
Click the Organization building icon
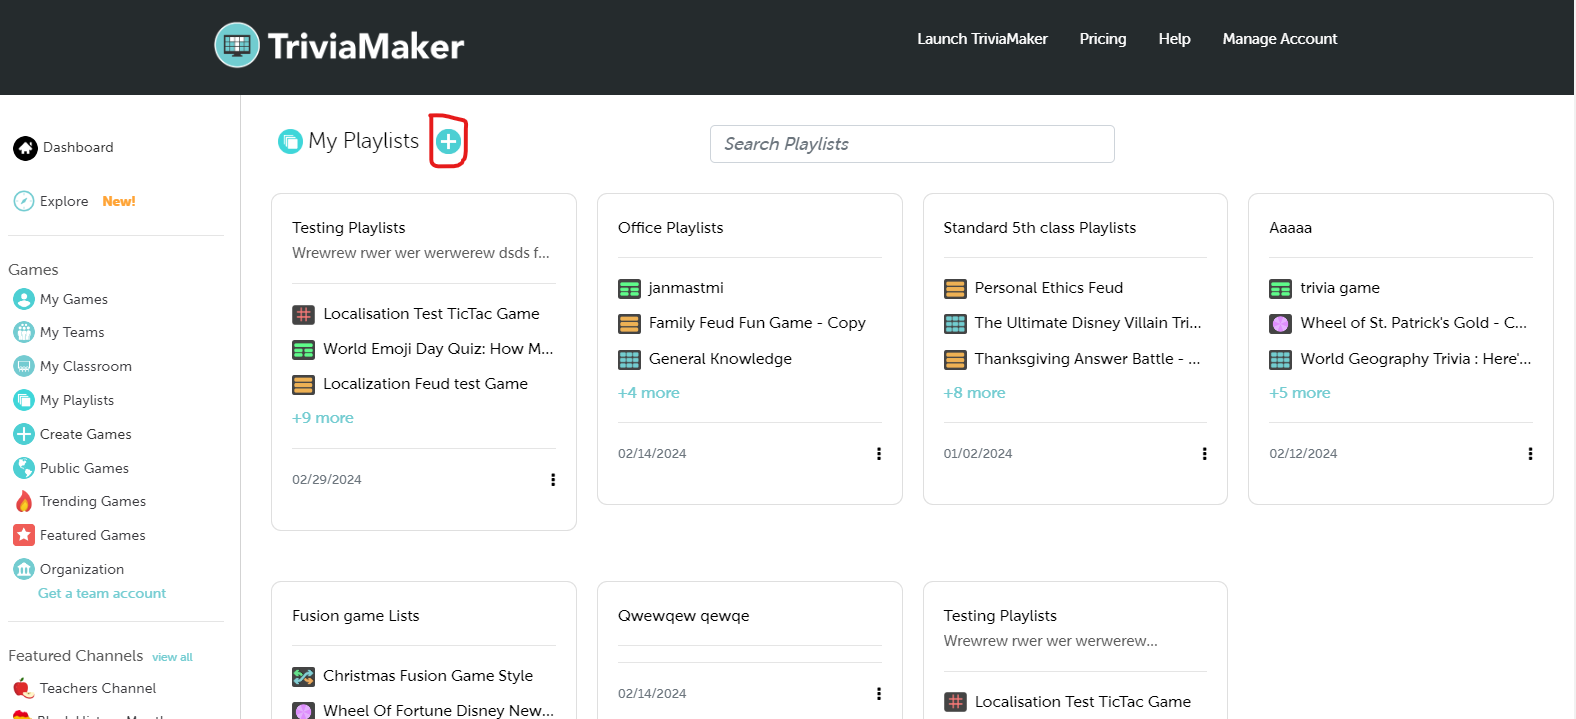point(24,569)
